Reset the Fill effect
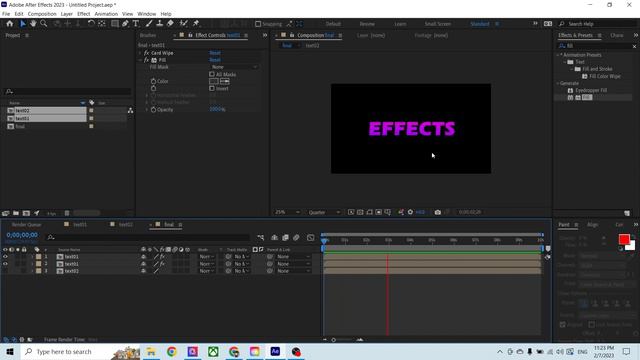Image resolution: width=640 pixels, height=360 pixels. tap(215, 60)
